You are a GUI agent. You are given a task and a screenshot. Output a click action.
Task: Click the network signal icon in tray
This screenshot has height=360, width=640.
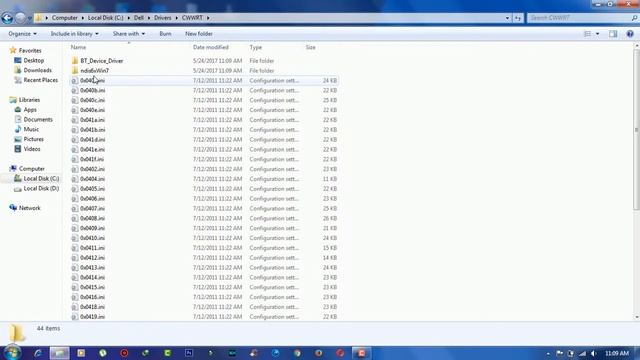point(582,353)
